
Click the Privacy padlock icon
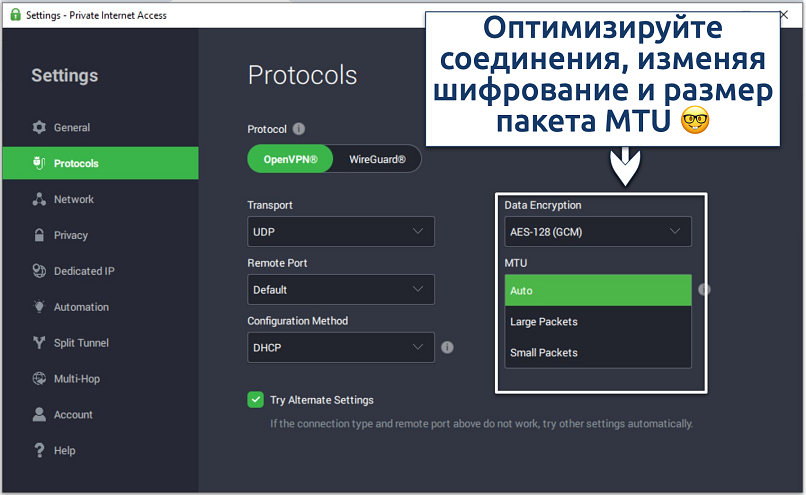[x=39, y=235]
